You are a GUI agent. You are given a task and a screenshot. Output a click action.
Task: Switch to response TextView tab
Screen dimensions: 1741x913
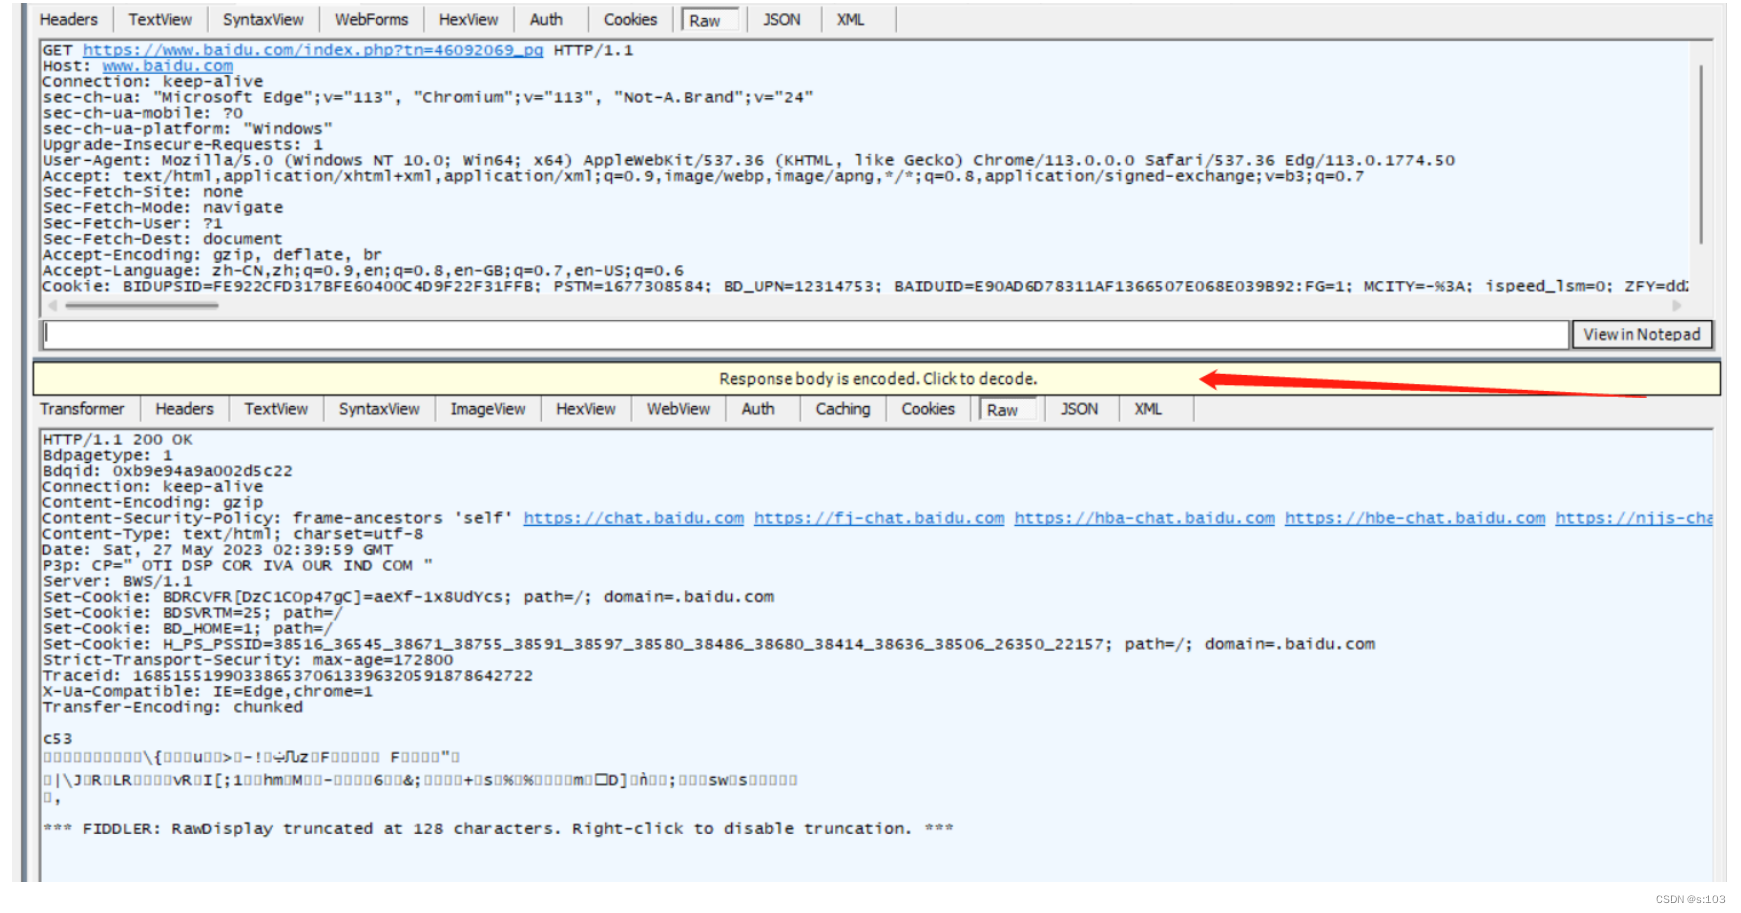(x=276, y=409)
